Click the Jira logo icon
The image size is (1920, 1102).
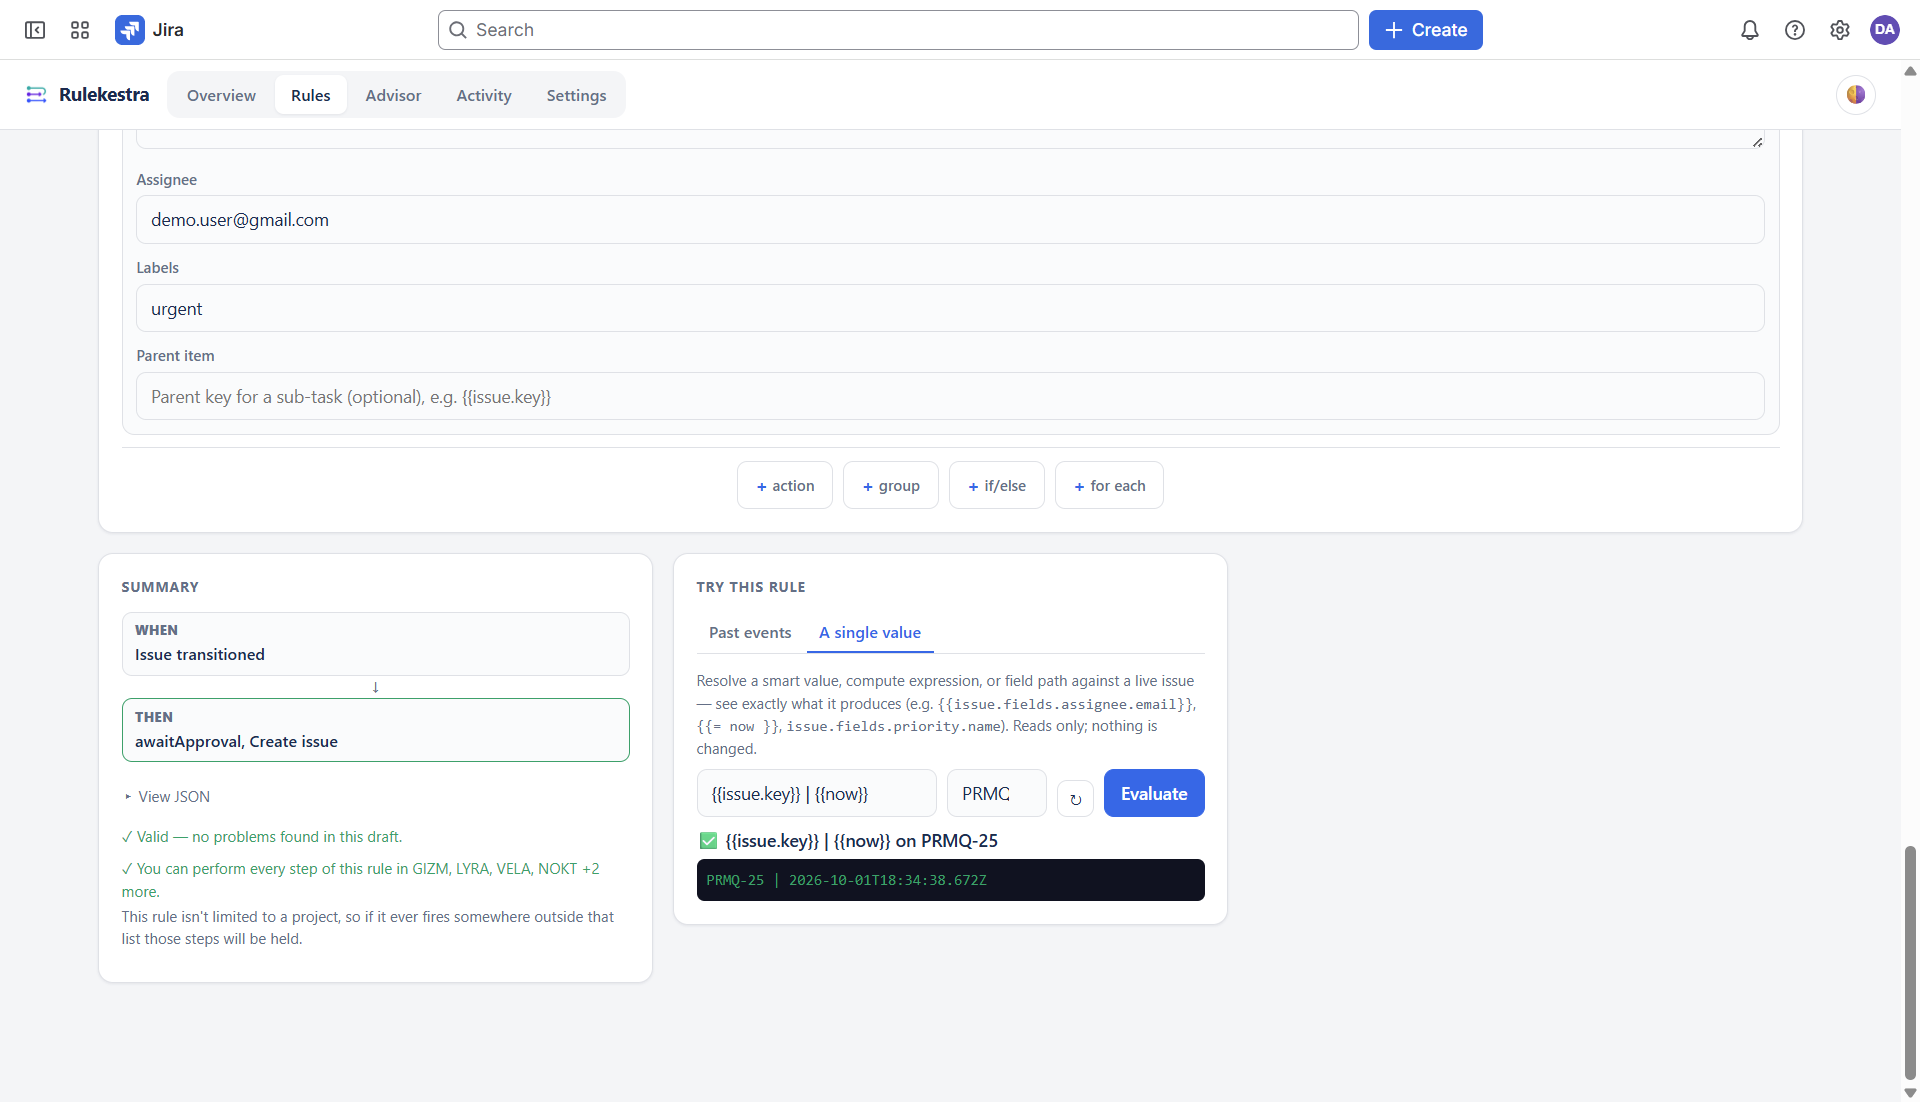click(130, 30)
